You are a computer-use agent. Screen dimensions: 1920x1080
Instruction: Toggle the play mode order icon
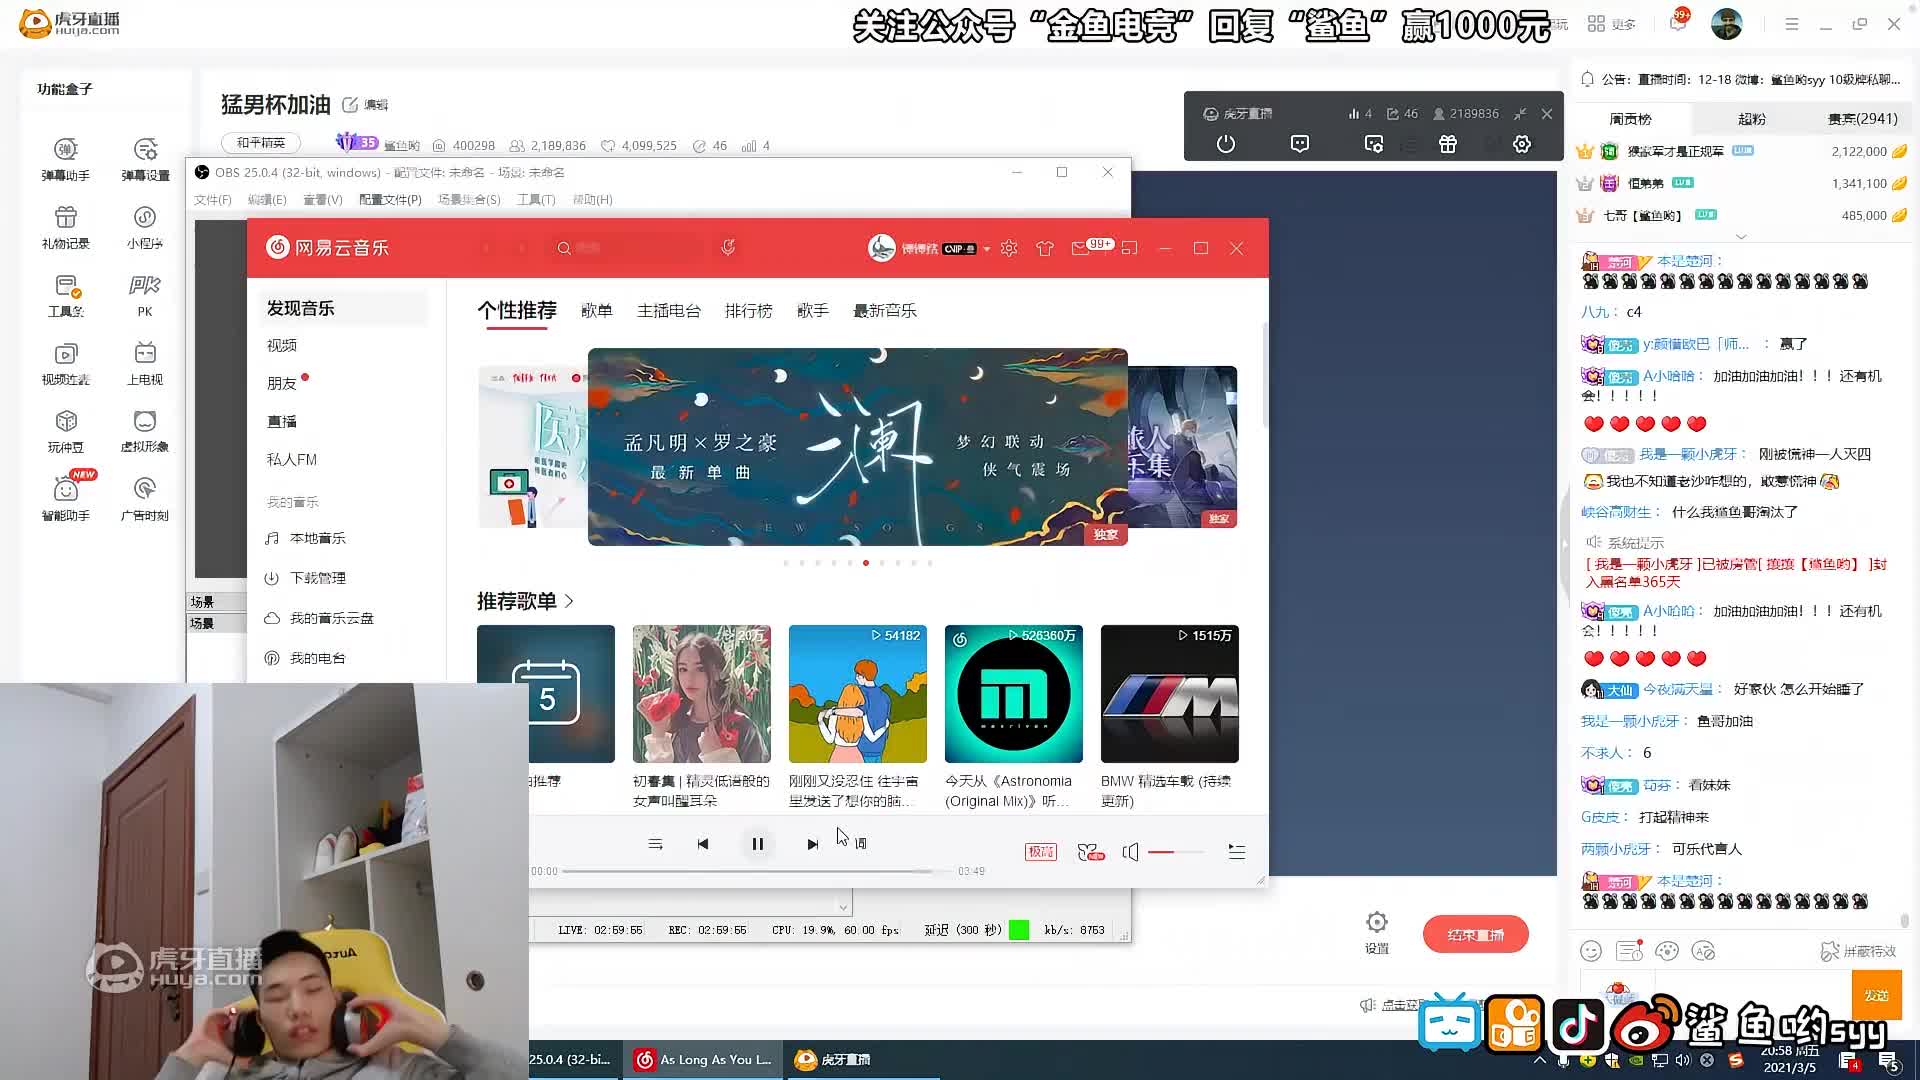click(x=655, y=844)
